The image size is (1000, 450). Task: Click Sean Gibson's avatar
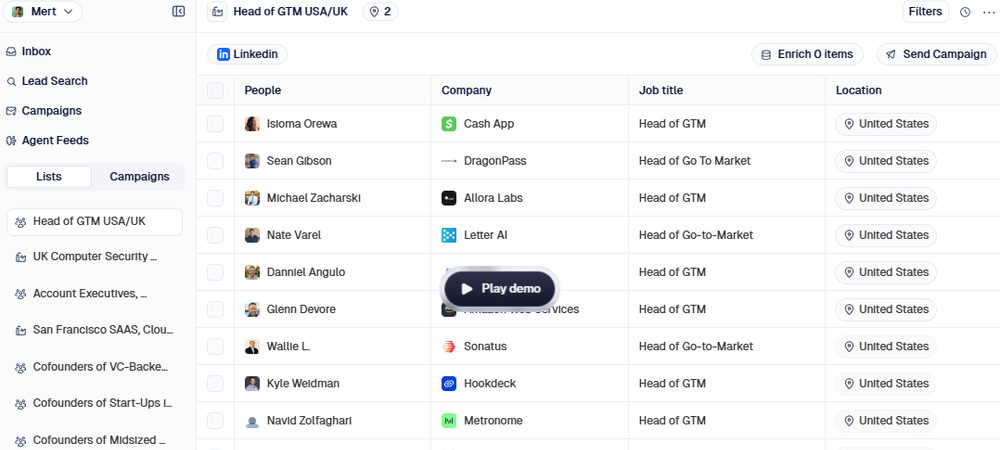pyautogui.click(x=253, y=161)
